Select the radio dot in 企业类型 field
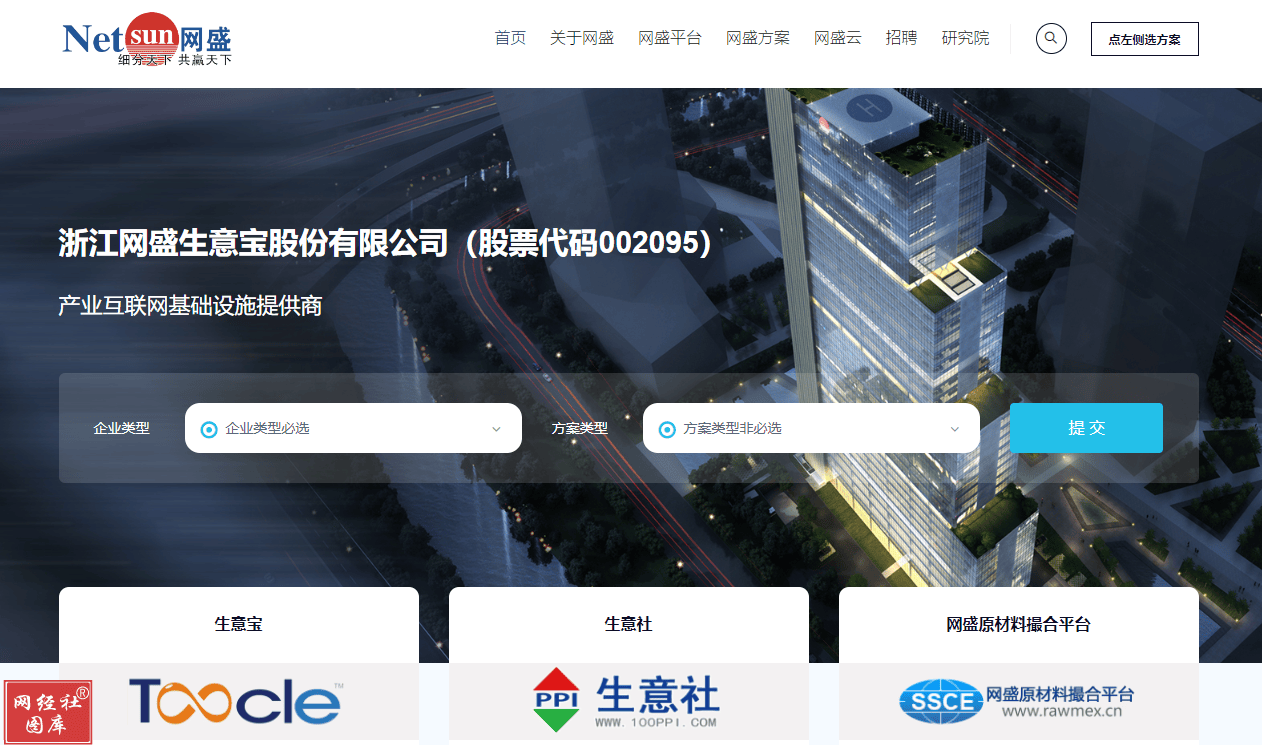This screenshot has width=1262, height=745. 209,429
